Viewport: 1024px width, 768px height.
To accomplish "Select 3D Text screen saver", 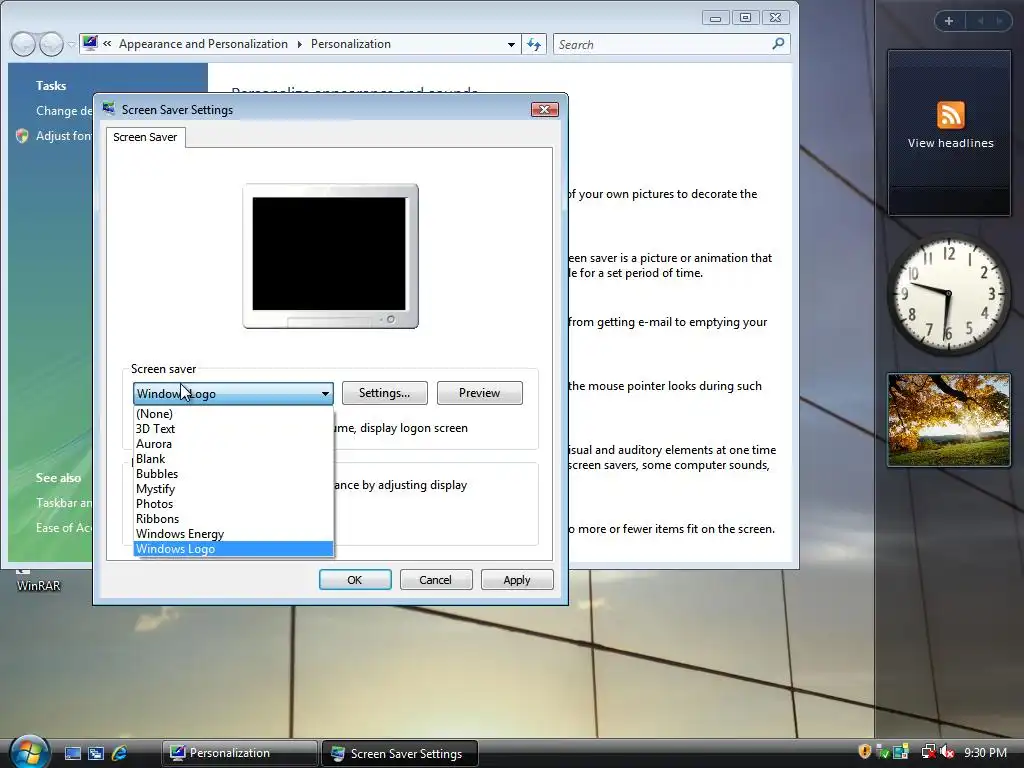I will coord(233,428).
